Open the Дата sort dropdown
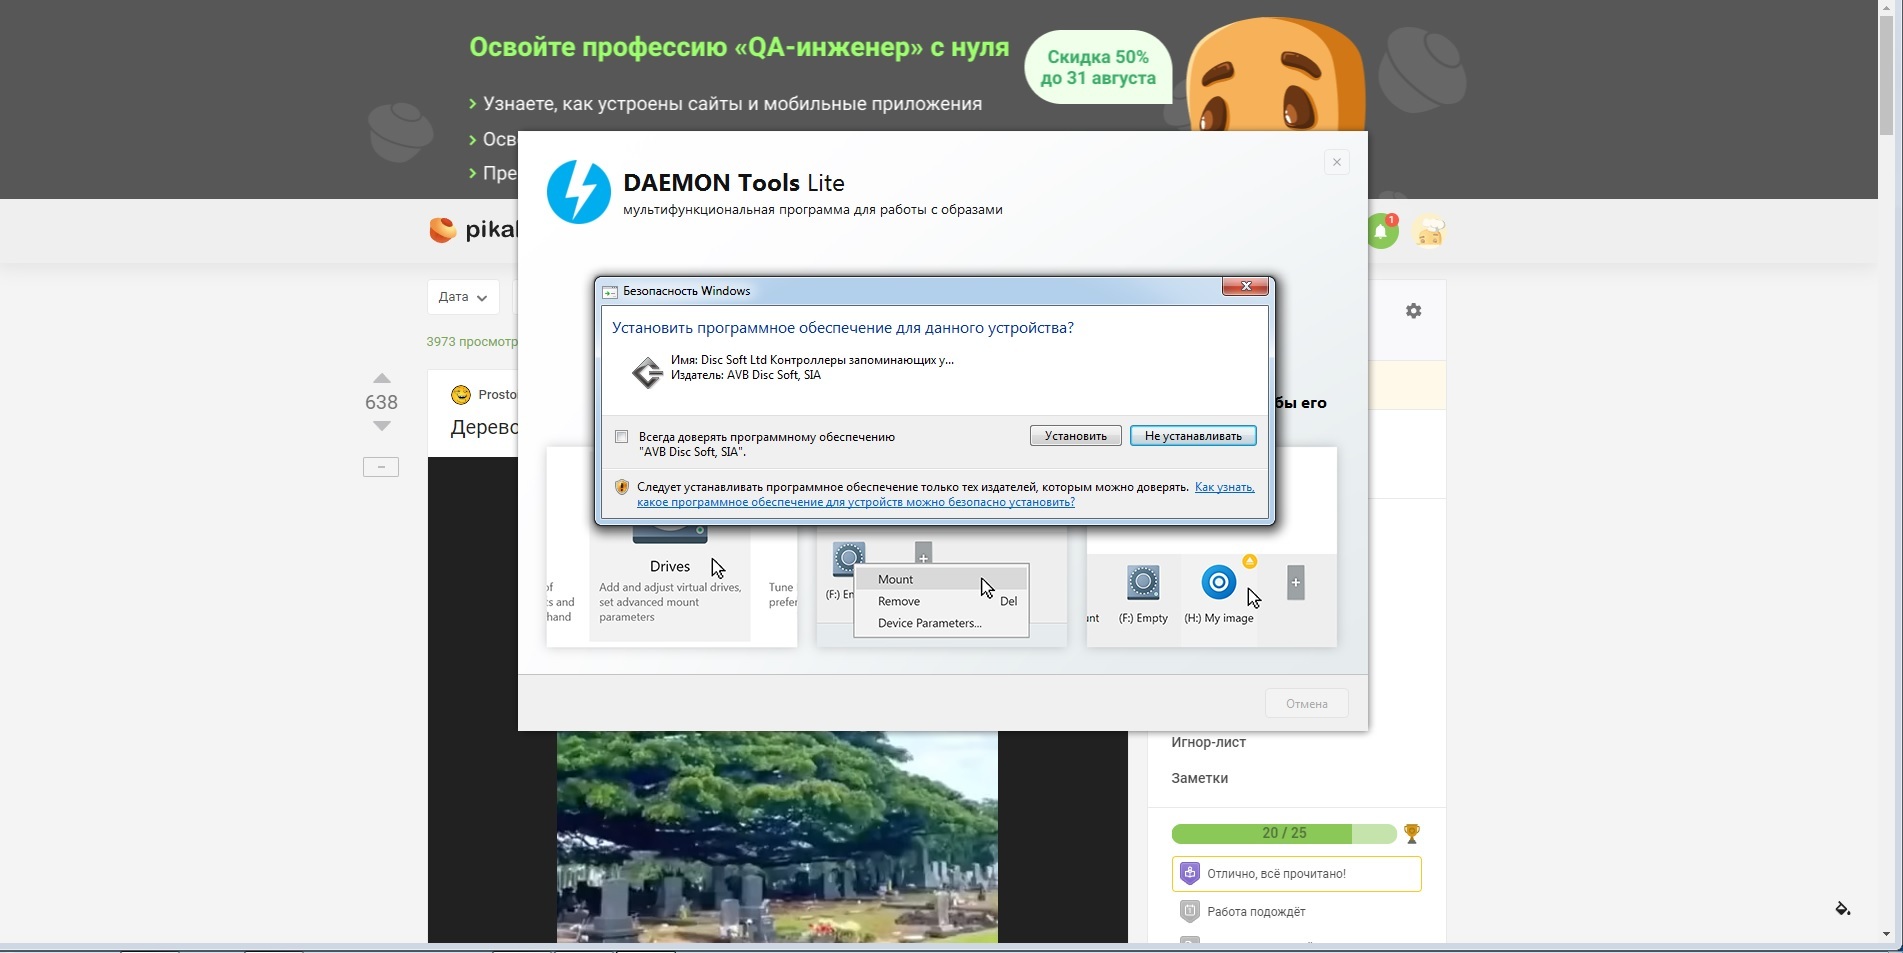 463,297
